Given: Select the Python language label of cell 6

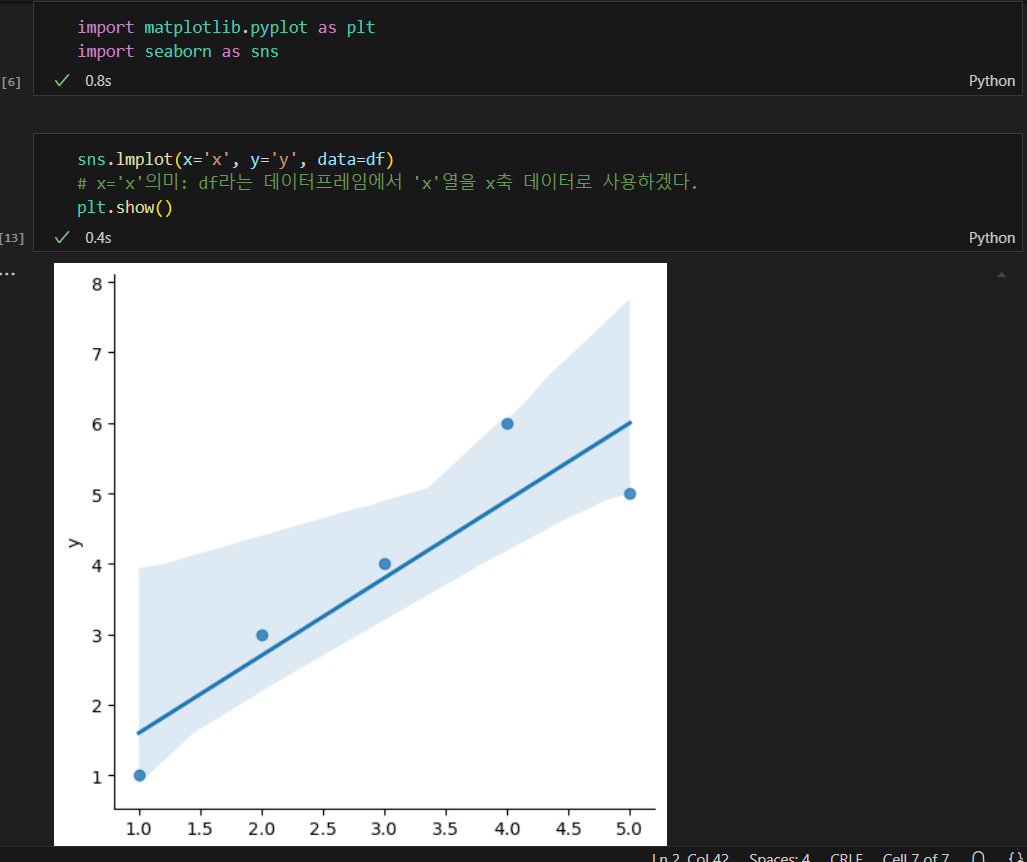Looking at the screenshot, I should tap(992, 81).
